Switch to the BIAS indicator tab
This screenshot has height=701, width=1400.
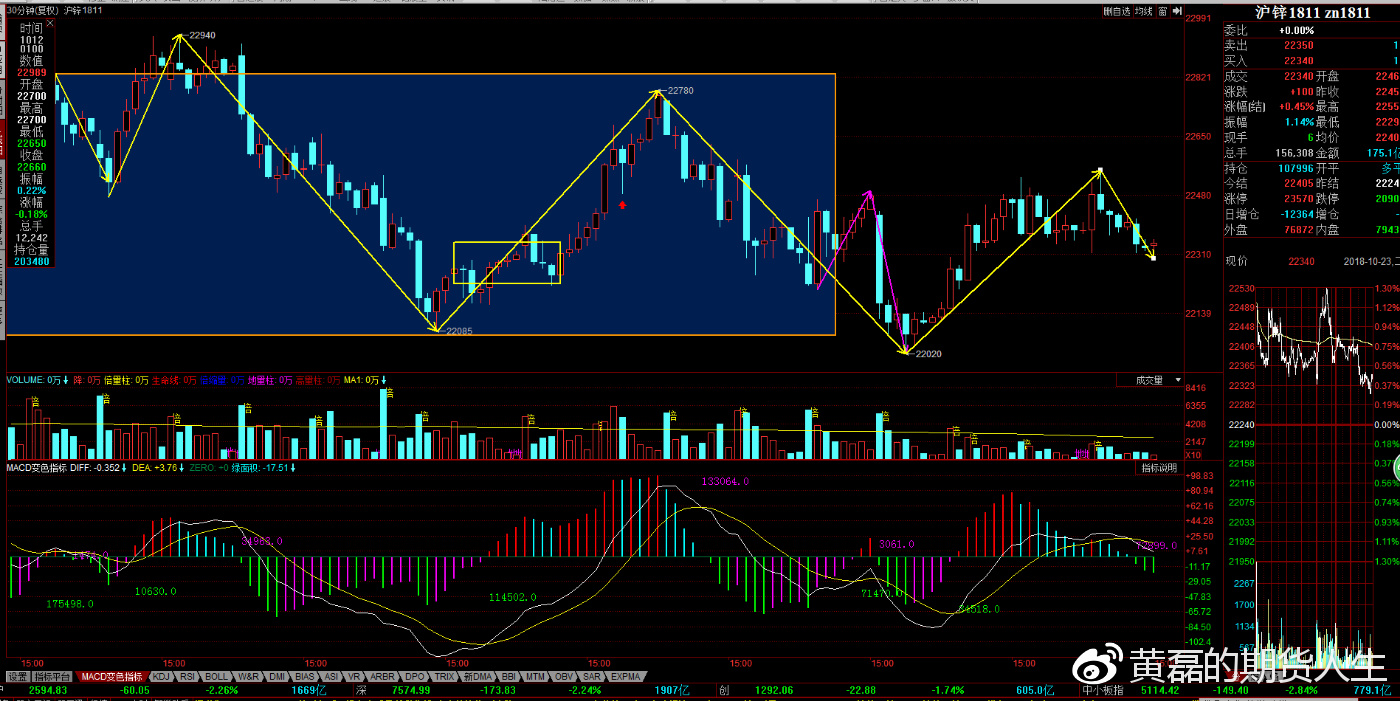(305, 677)
